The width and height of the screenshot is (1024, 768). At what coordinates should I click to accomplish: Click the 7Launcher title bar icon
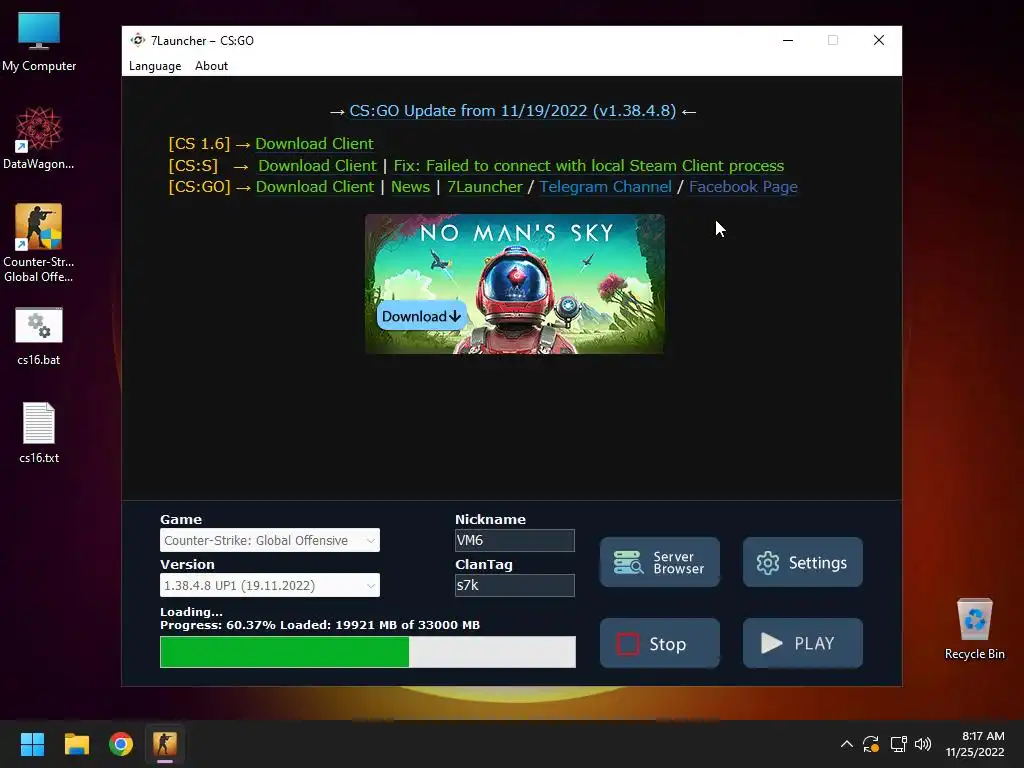tap(137, 40)
